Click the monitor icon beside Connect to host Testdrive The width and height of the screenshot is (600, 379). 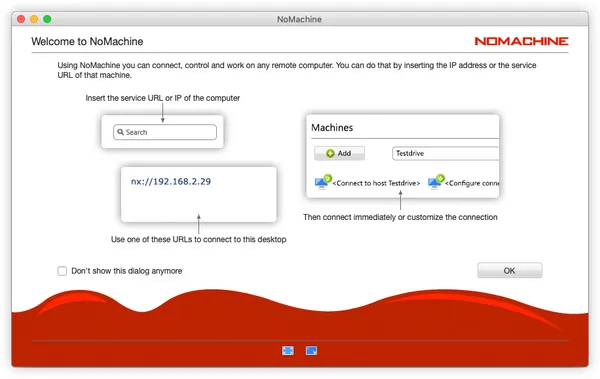323,182
